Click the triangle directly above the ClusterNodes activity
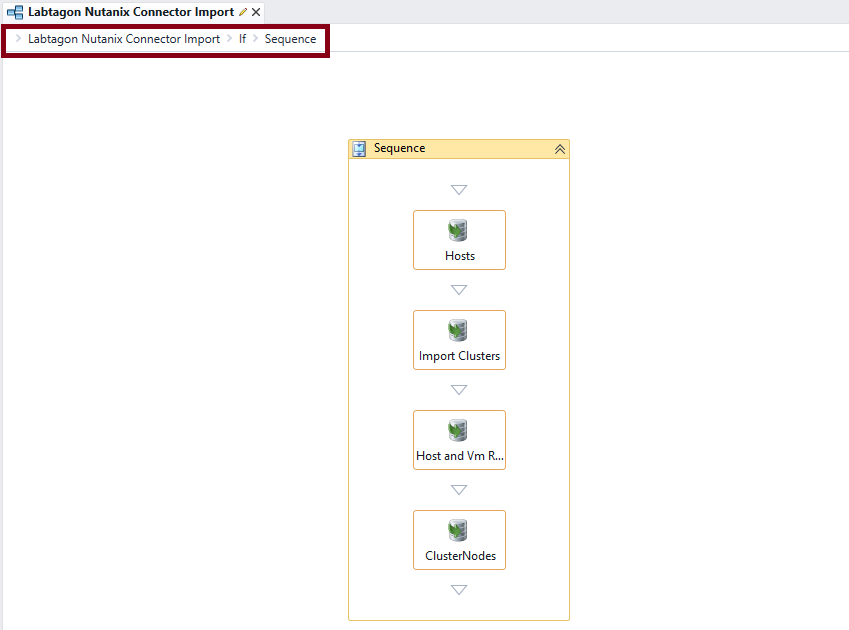Screen dimensions: 849x630 [x=459, y=490]
